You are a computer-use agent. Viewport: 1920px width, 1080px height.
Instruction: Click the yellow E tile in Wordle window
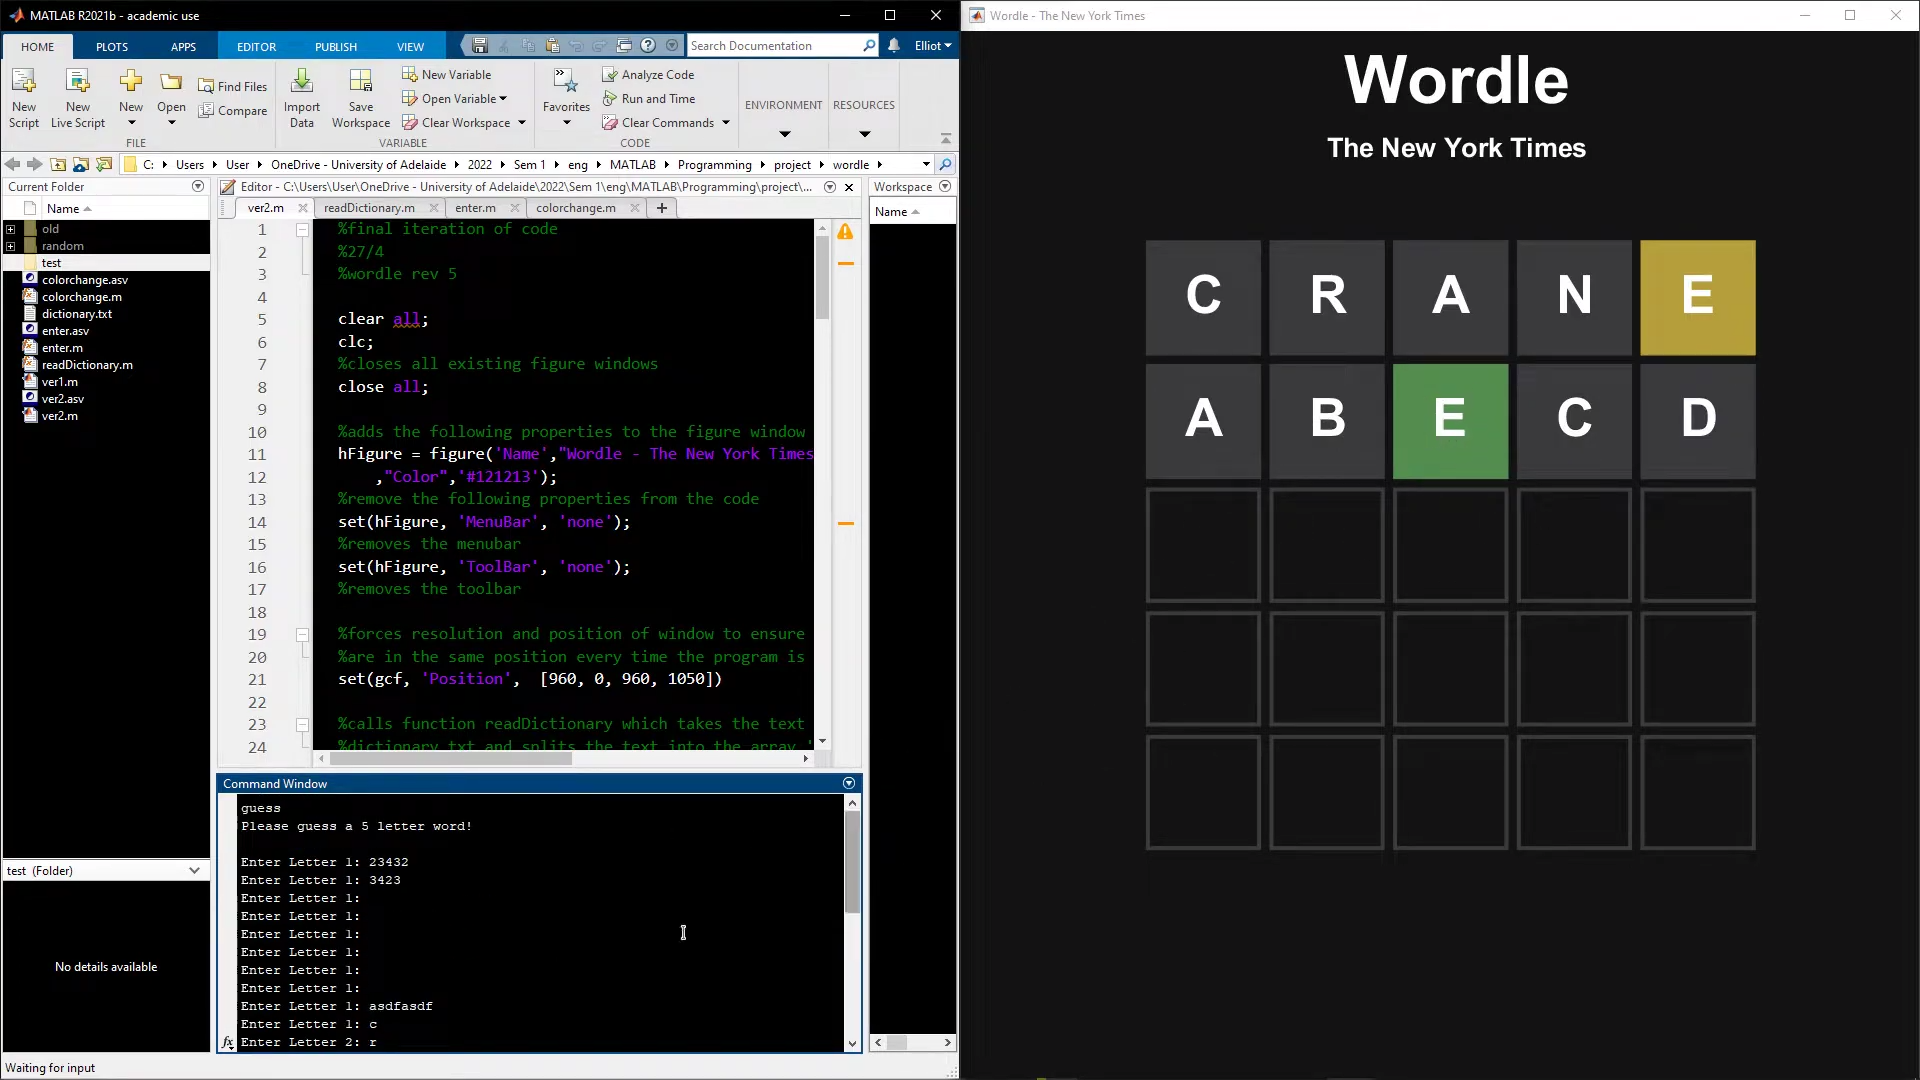[1697, 297]
